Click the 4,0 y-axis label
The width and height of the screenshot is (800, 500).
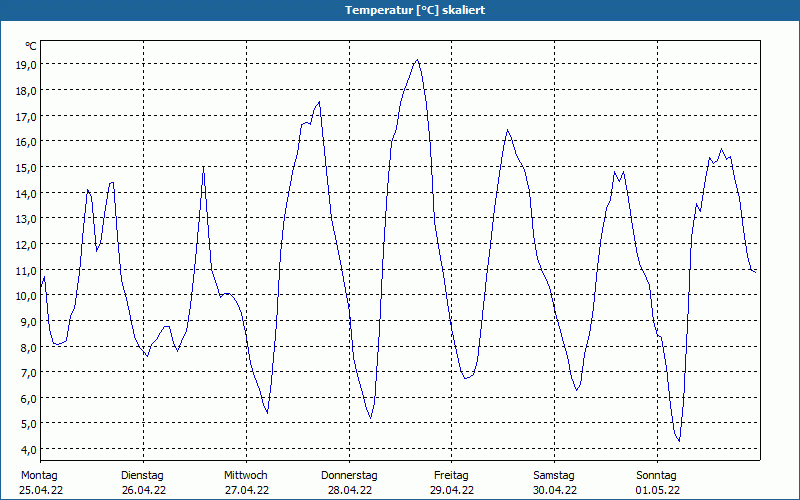28,449
